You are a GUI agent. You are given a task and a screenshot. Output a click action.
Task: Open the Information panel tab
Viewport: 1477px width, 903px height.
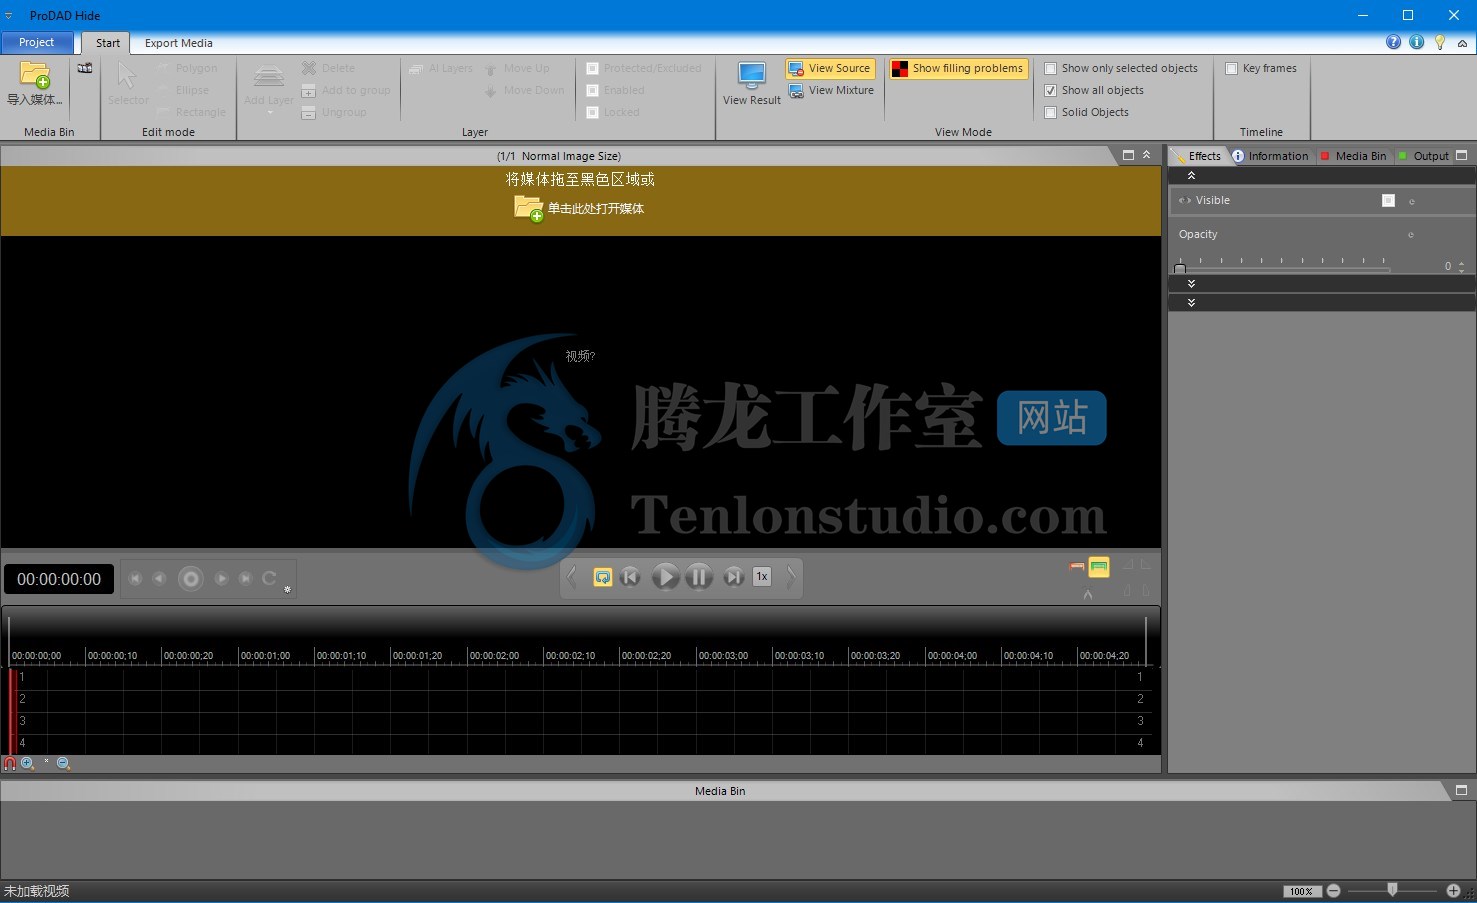pyautogui.click(x=1270, y=156)
